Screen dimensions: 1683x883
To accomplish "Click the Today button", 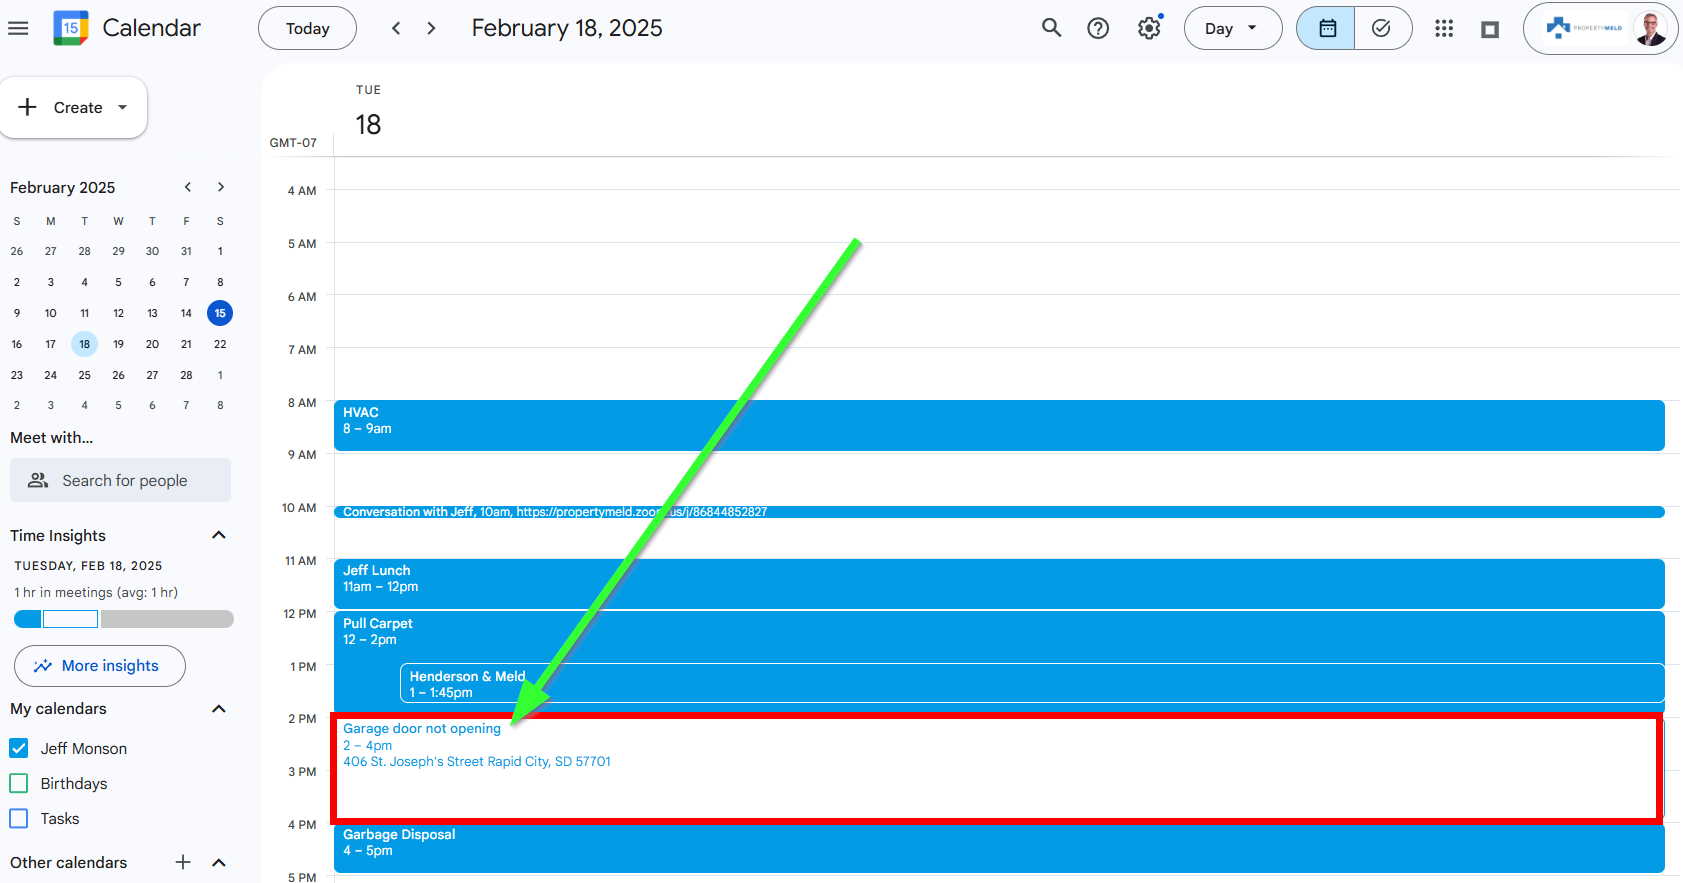I will (x=307, y=28).
